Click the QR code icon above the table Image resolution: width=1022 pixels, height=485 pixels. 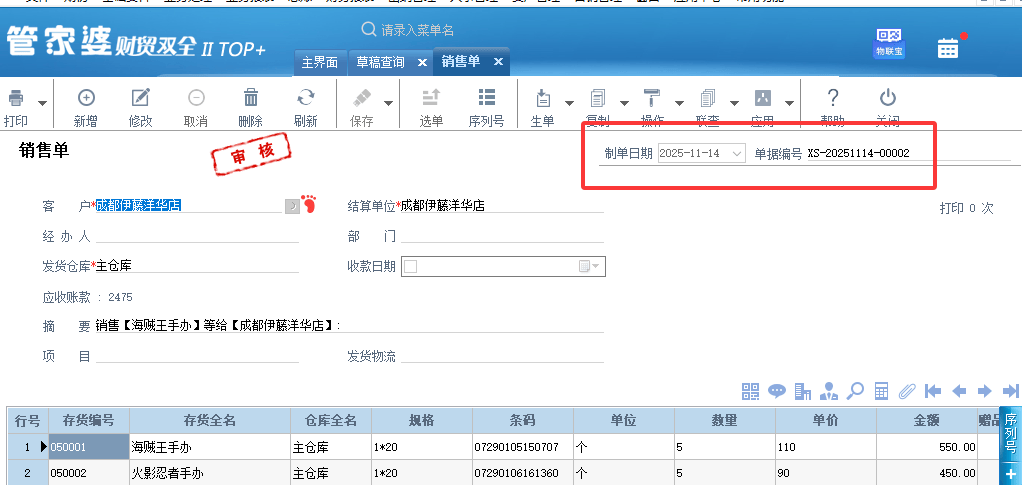(x=750, y=391)
